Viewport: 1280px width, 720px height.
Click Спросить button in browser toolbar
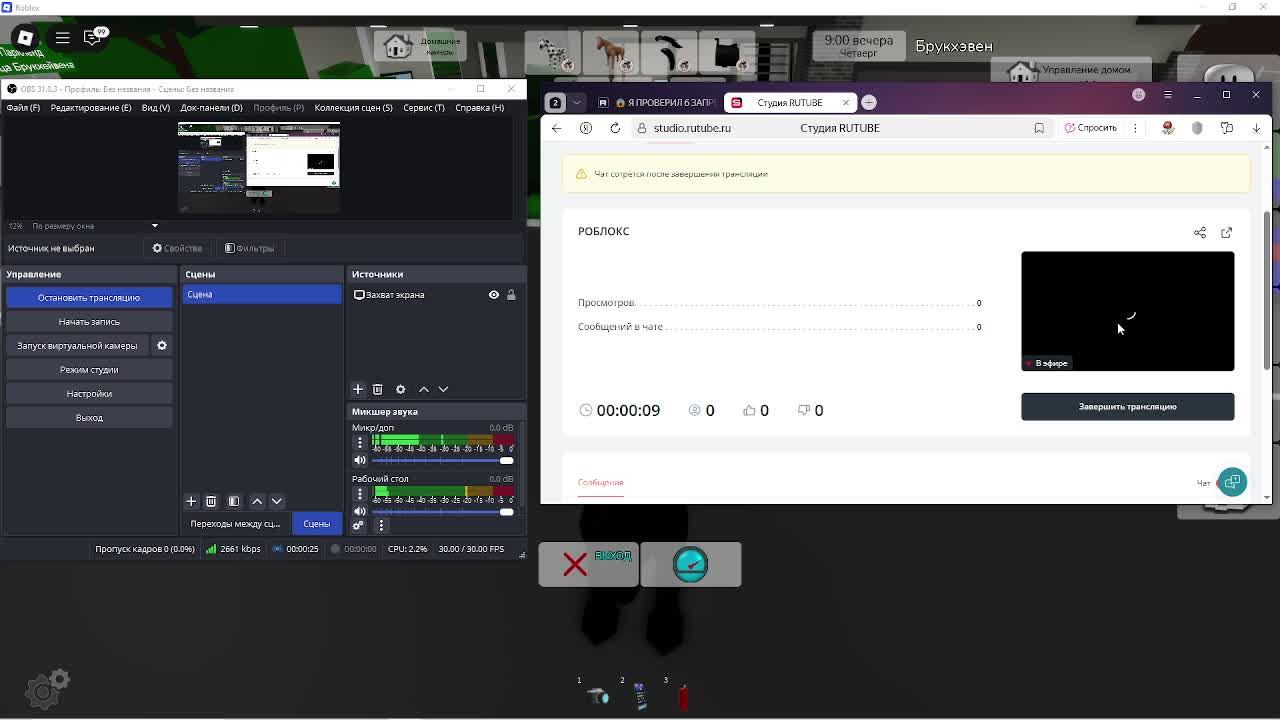click(1090, 128)
